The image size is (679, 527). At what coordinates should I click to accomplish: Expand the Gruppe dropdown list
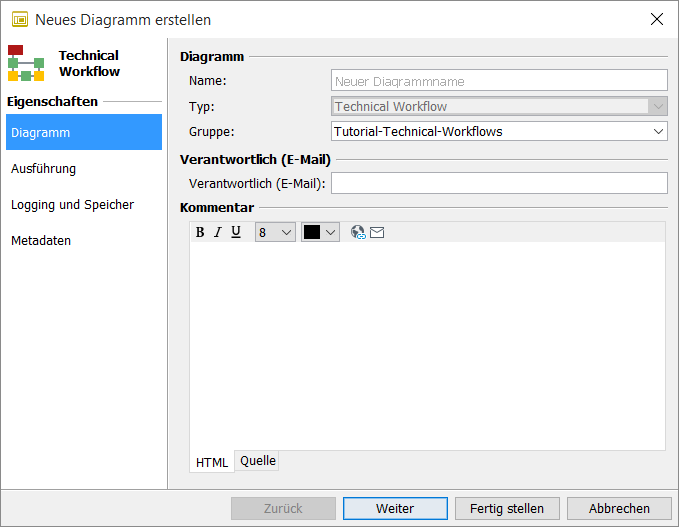658,131
